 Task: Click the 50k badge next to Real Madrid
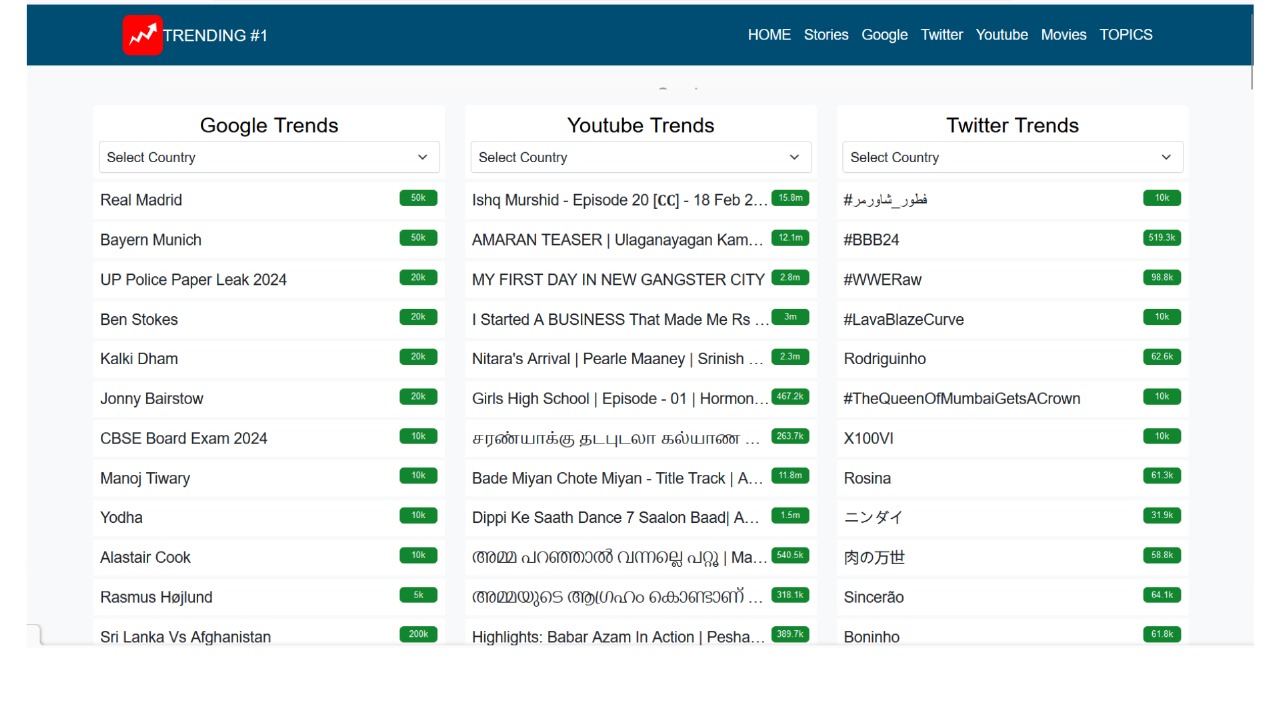click(x=417, y=198)
